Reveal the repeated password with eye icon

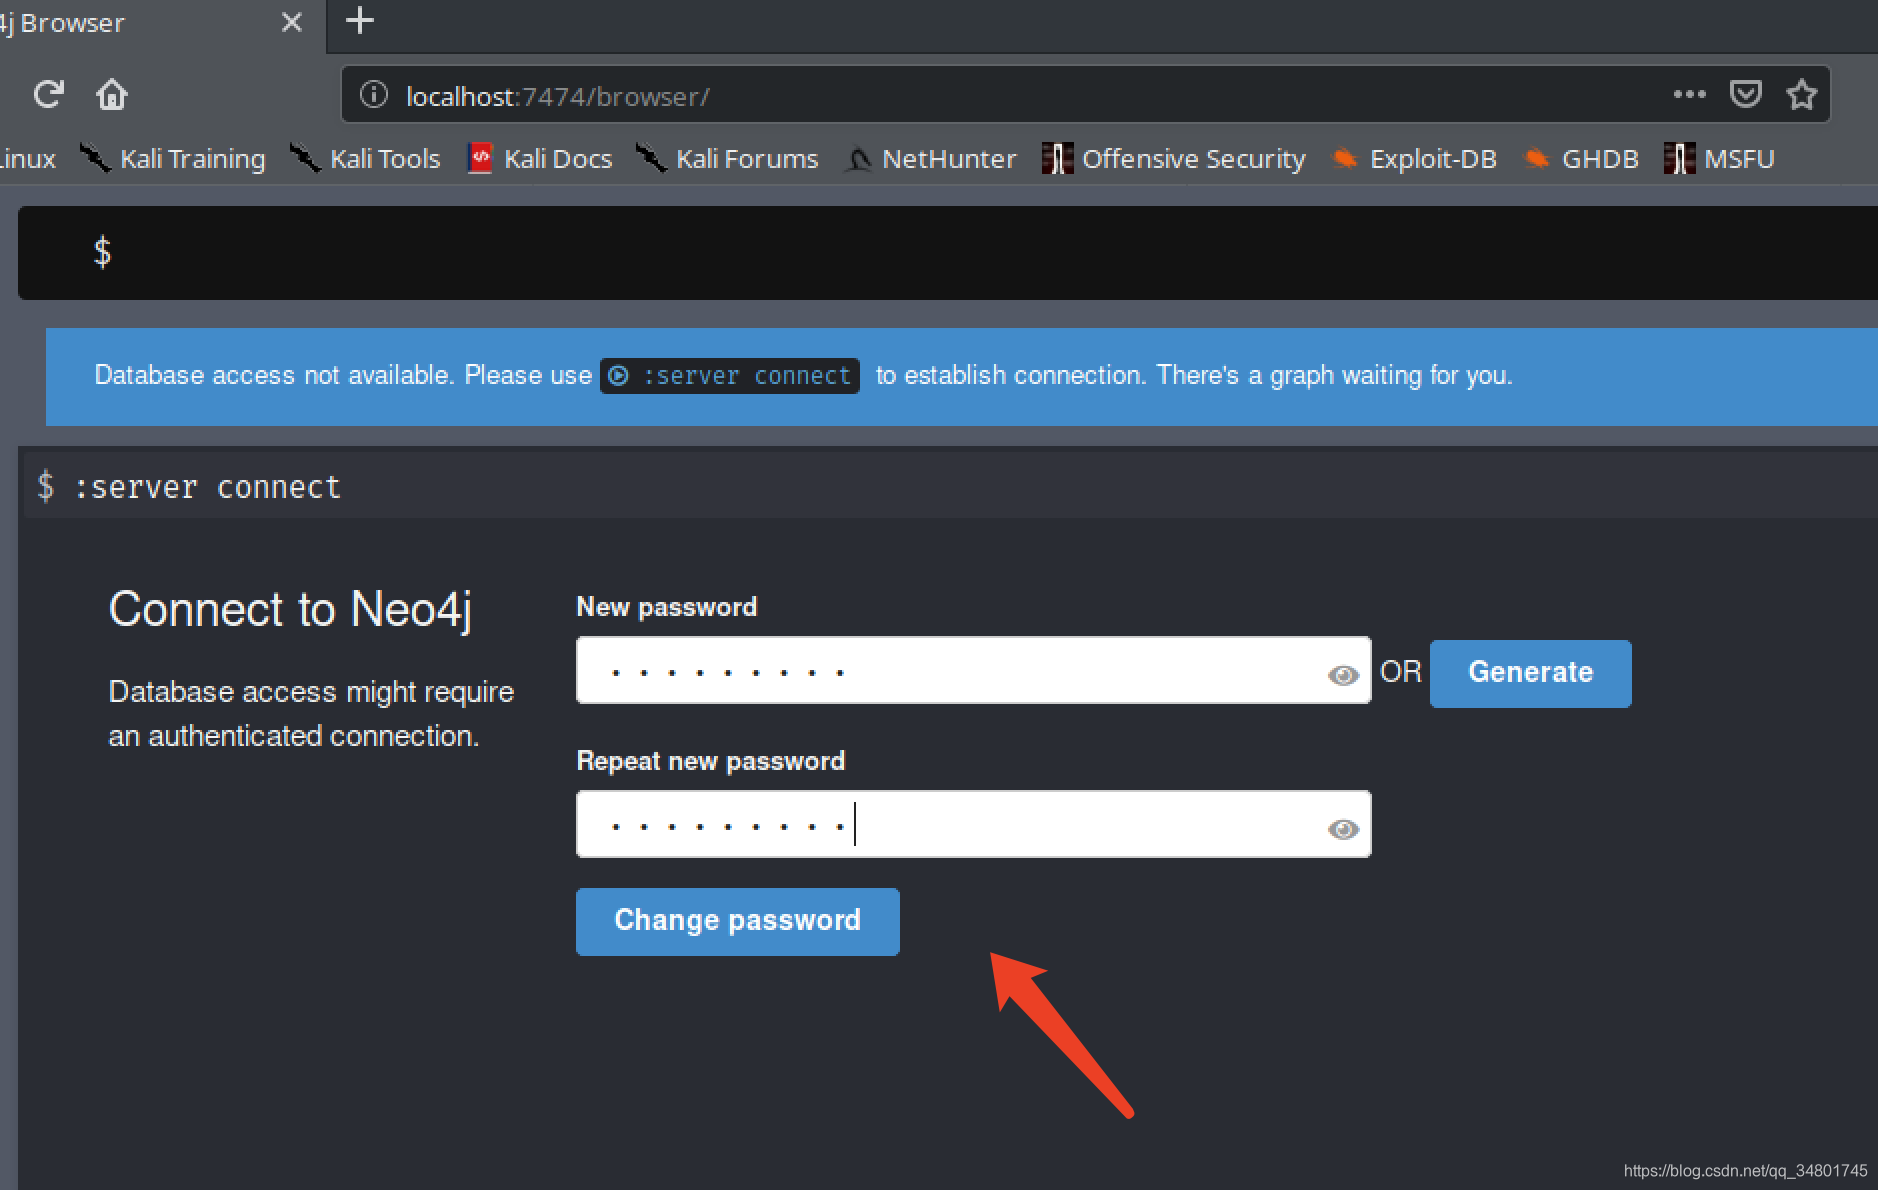pyautogui.click(x=1343, y=829)
